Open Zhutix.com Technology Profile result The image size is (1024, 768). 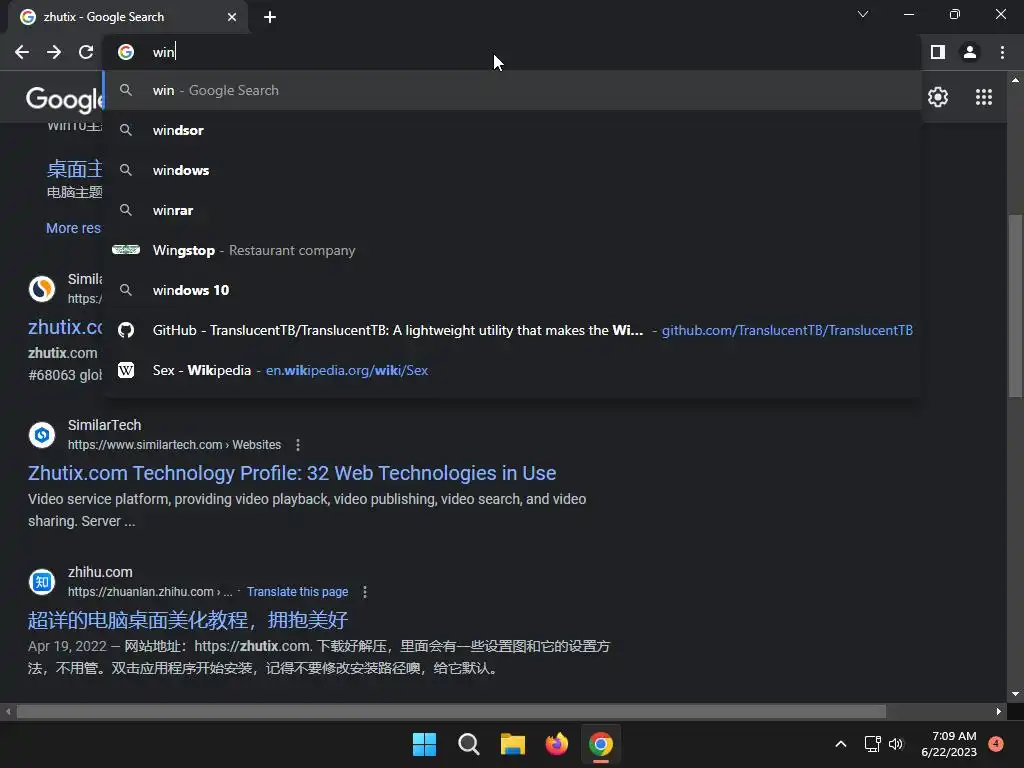click(292, 473)
